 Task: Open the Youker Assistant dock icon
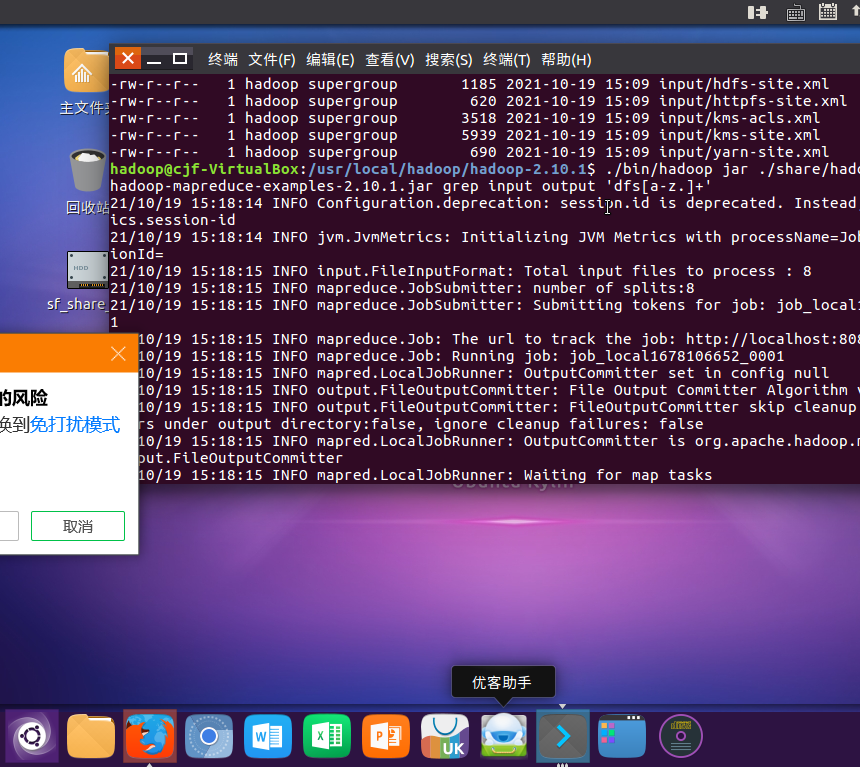[x=503, y=736]
